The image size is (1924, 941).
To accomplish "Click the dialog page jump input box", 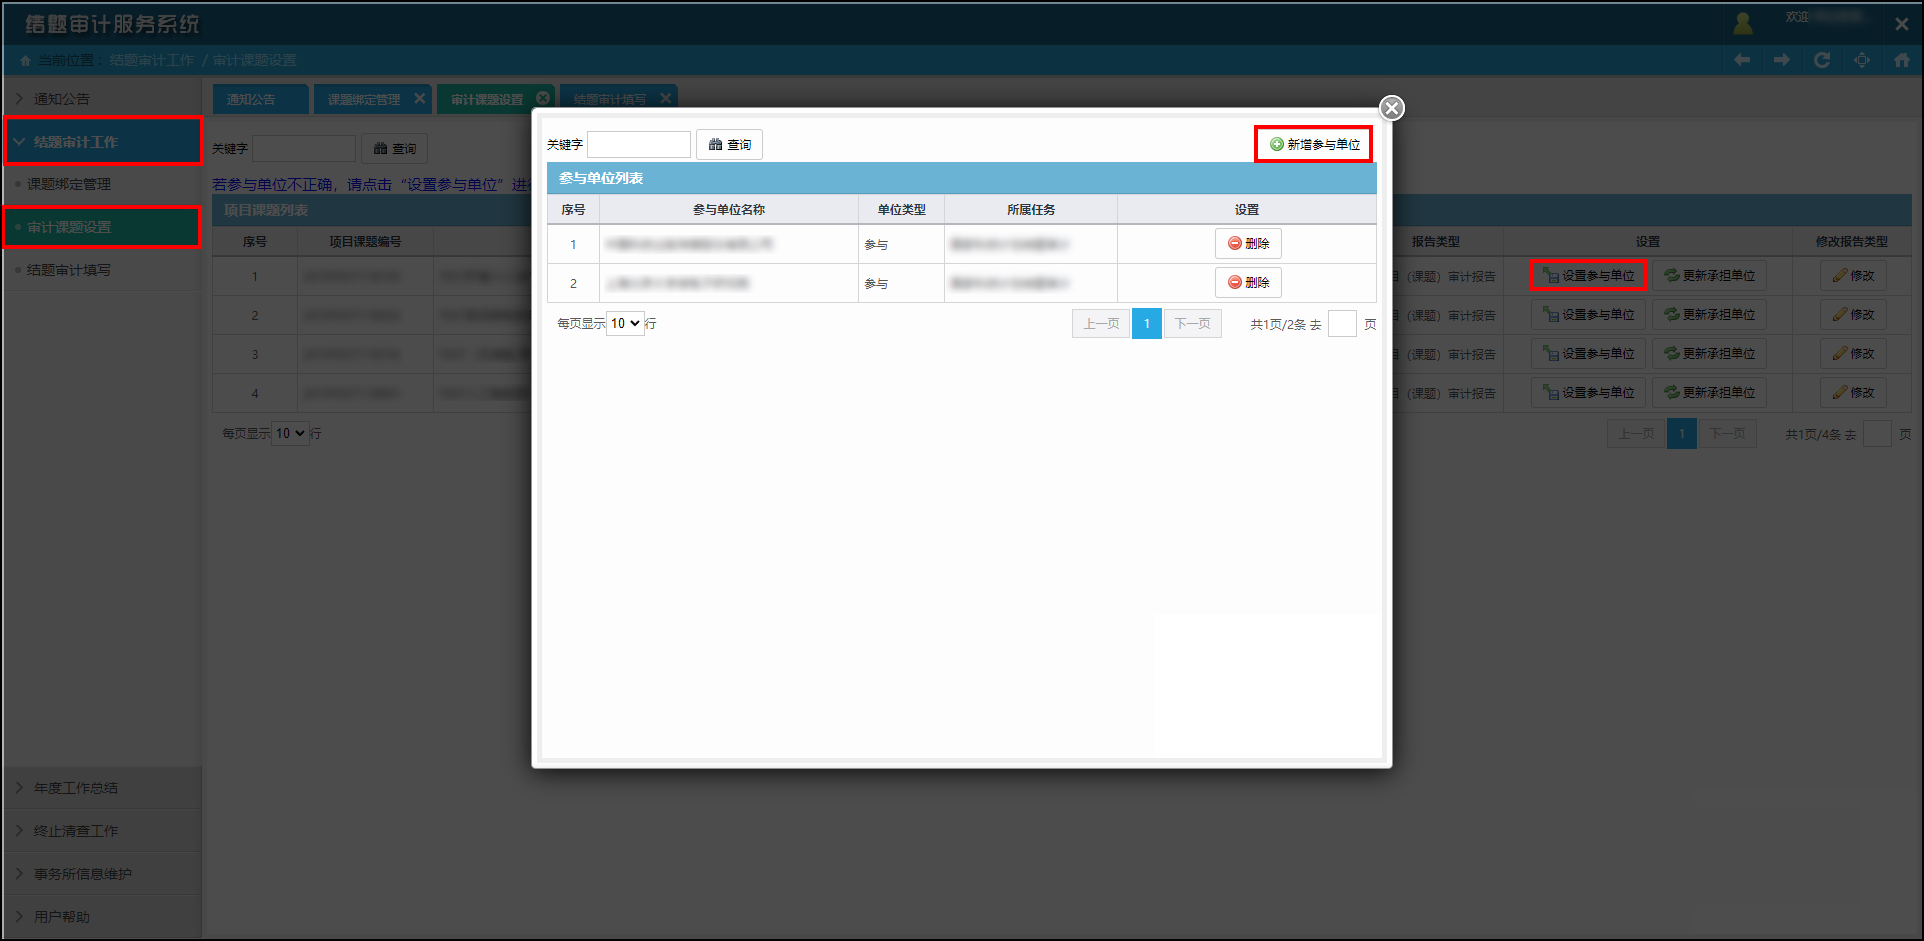I will pyautogui.click(x=1341, y=324).
